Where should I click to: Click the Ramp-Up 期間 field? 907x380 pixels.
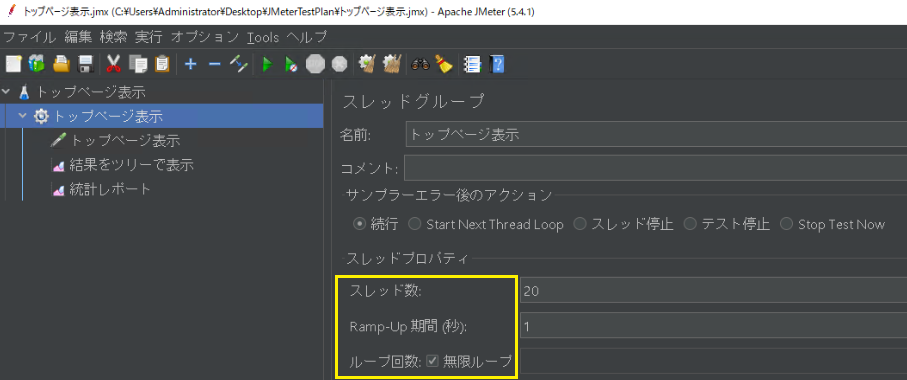click(713, 327)
